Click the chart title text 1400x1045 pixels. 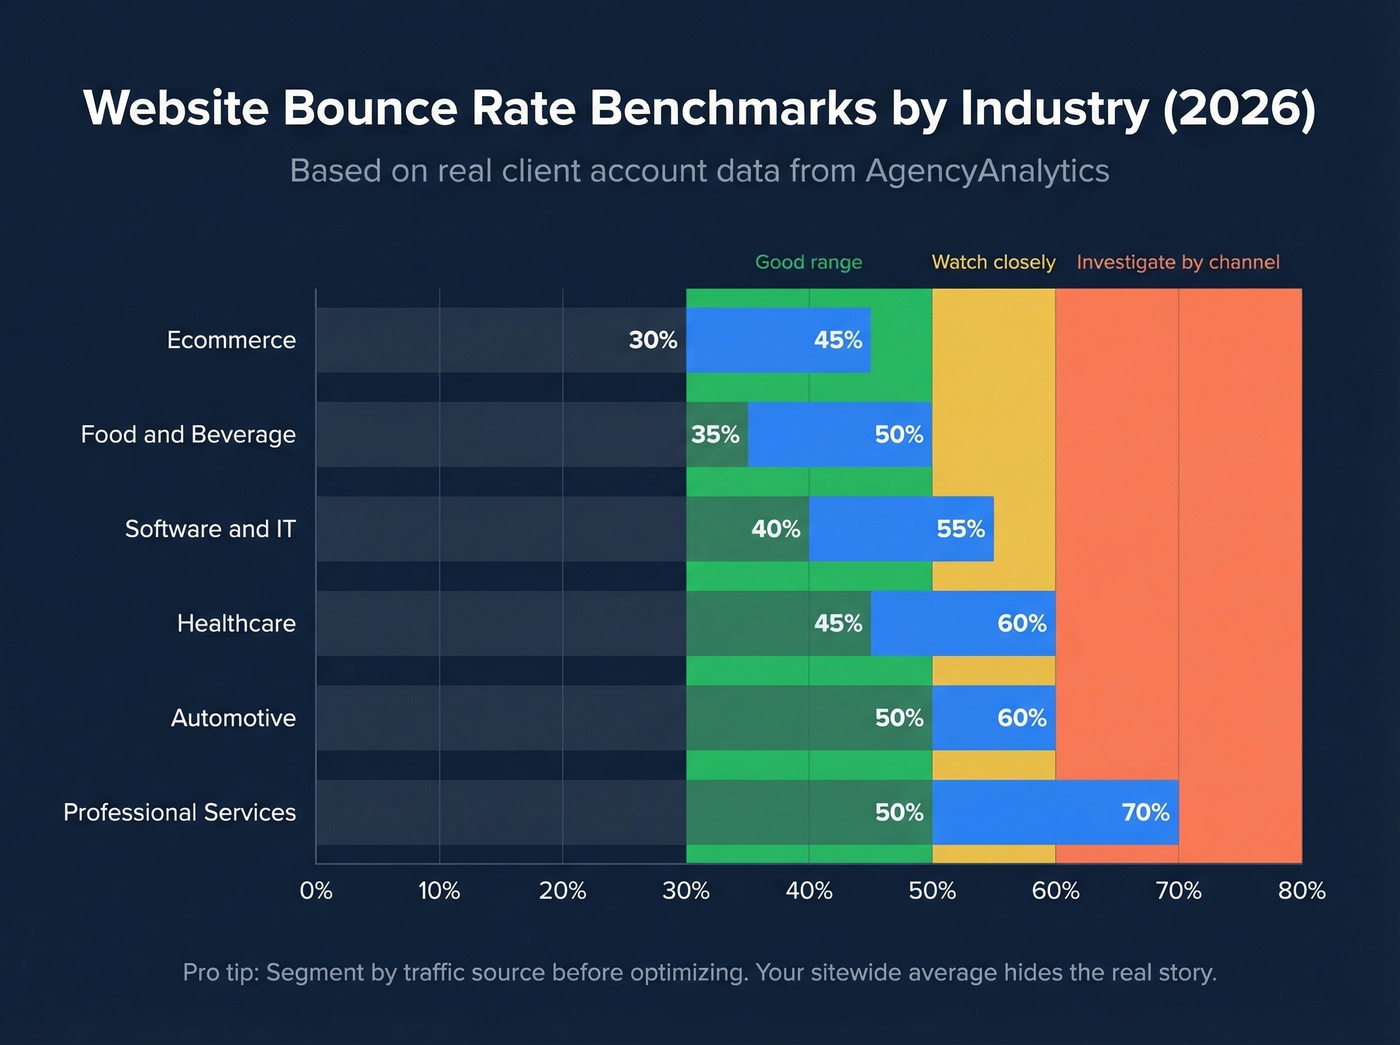700,108
